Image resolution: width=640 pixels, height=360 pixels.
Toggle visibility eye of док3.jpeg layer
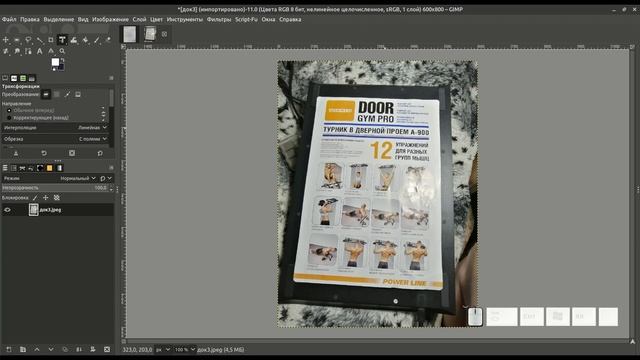[7, 210]
